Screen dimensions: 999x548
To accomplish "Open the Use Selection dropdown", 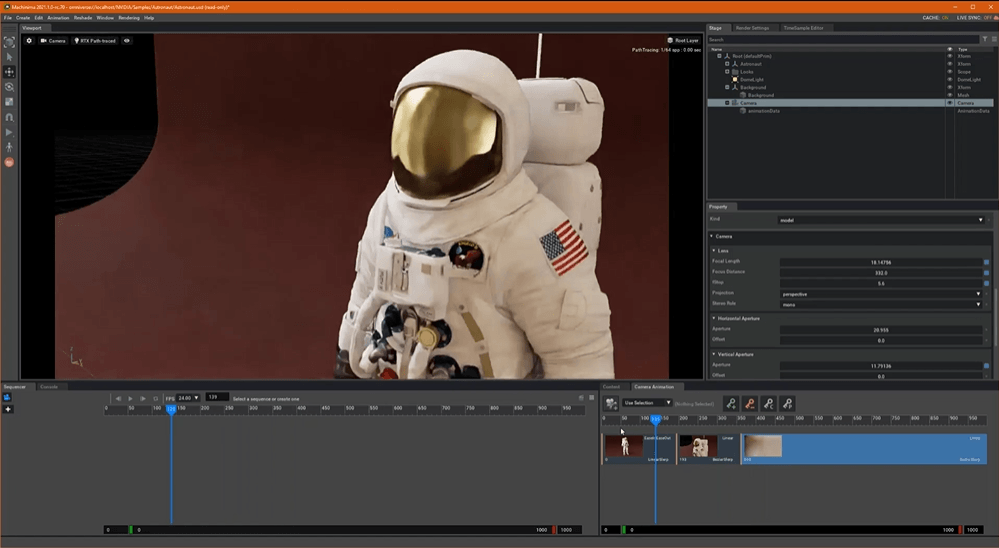I will pos(646,403).
